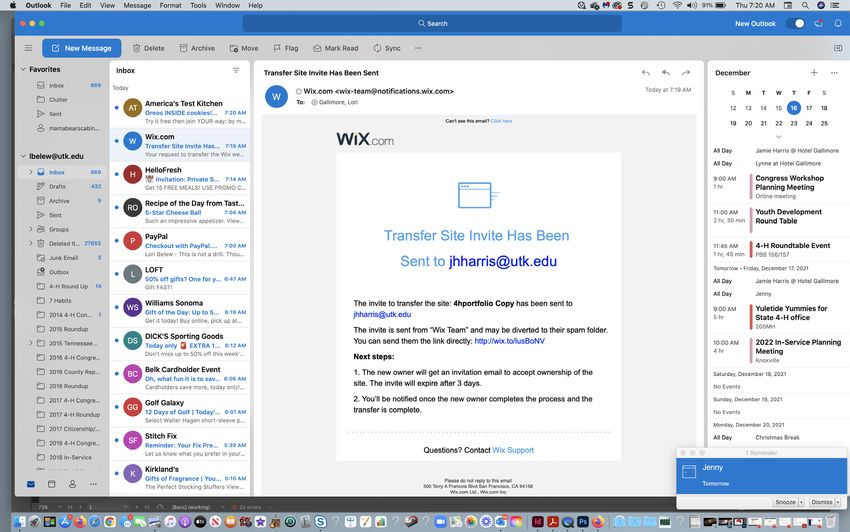Open the toolbar's more options ellipsis
The height and width of the screenshot is (532, 850).
[418, 48]
